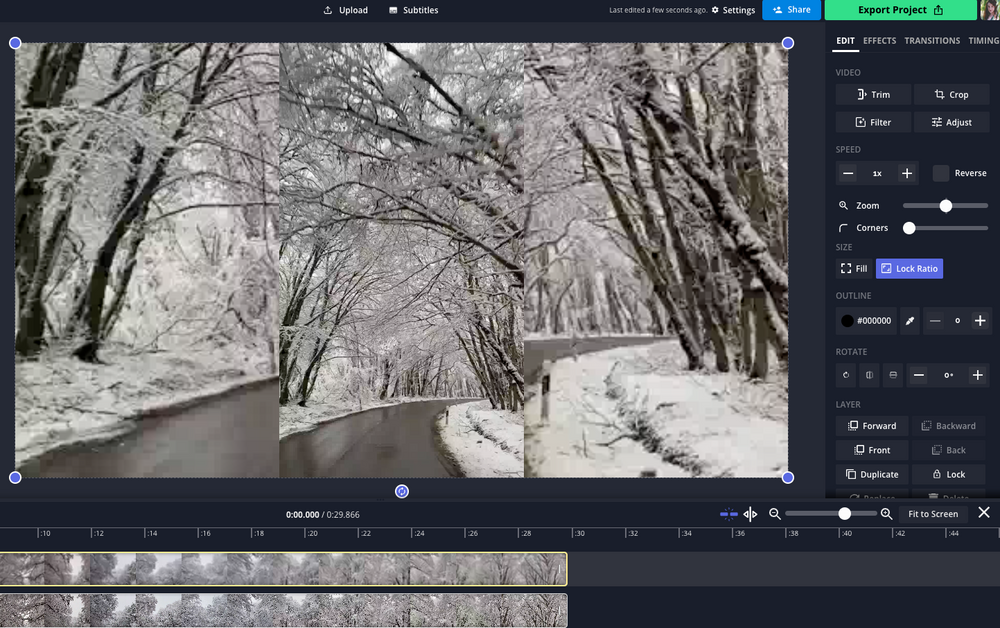The height and width of the screenshot is (628, 1000).
Task: Enable Fill sizing mode
Action: [x=853, y=268]
